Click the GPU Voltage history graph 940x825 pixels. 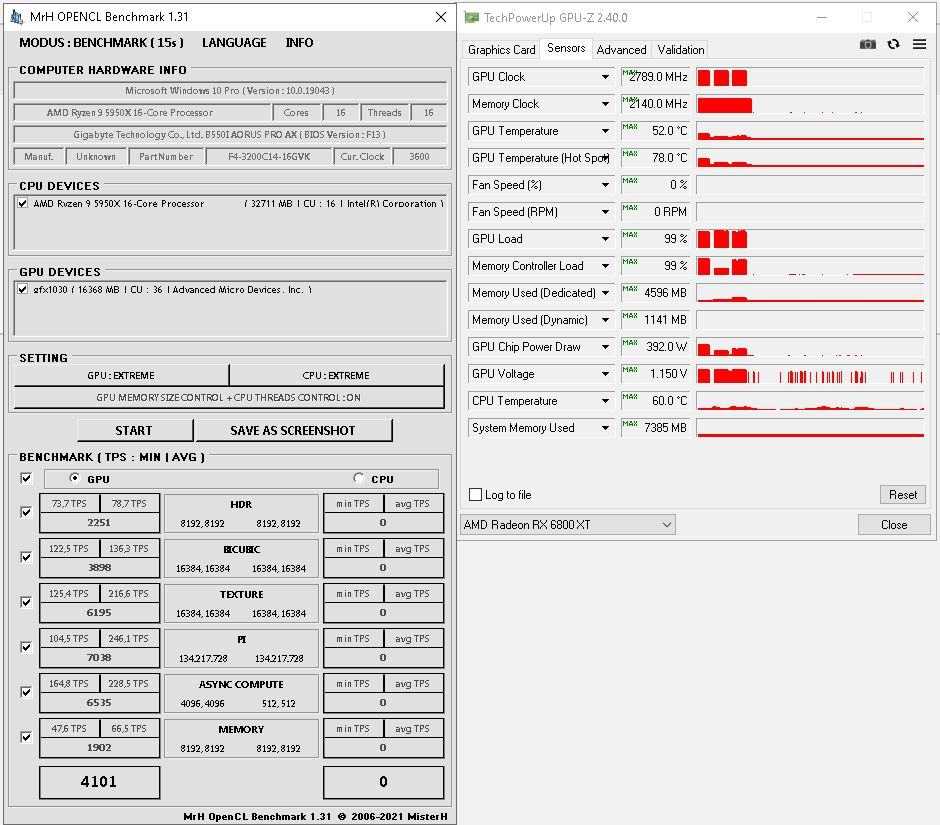coord(809,374)
